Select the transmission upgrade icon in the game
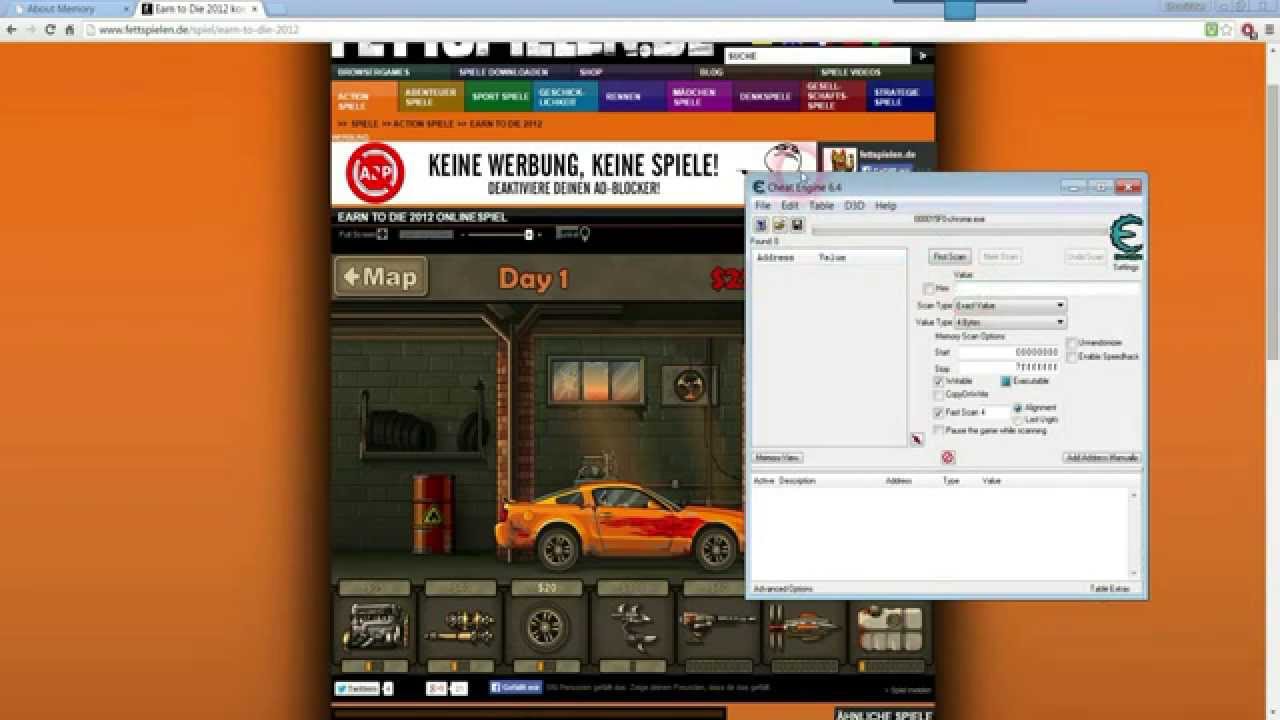Image resolution: width=1280 pixels, height=720 pixels. 460,626
